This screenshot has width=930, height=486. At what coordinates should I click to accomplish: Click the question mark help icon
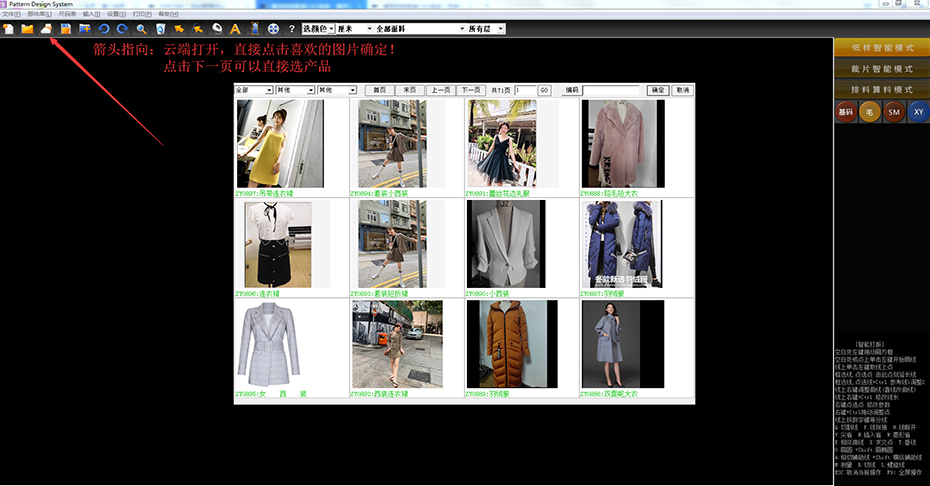291,29
